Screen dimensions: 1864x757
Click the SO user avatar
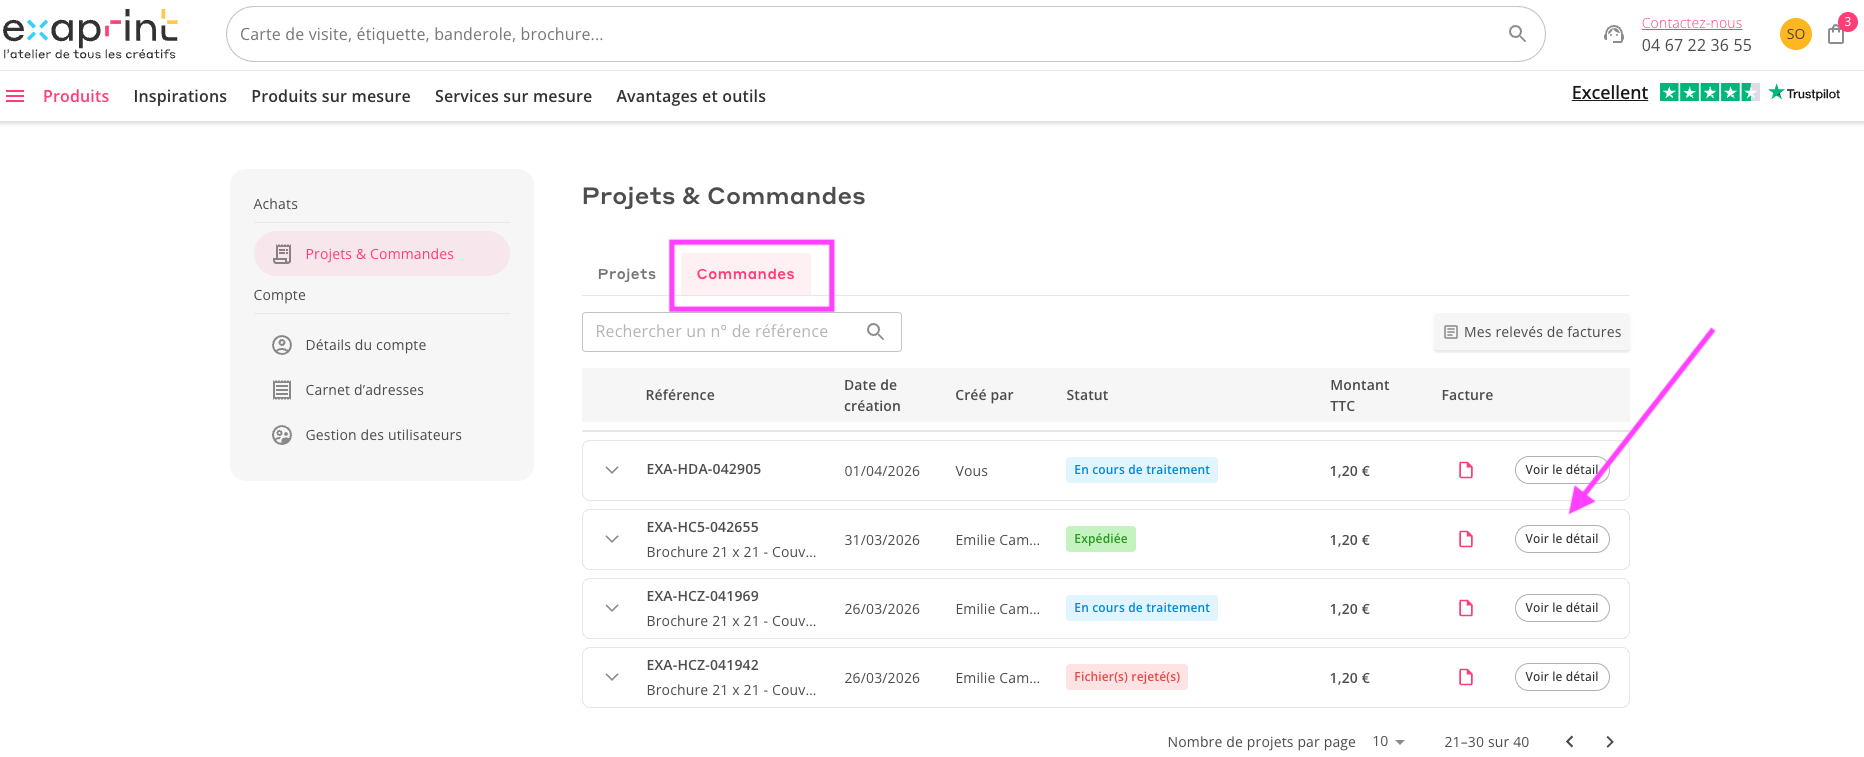click(1796, 34)
